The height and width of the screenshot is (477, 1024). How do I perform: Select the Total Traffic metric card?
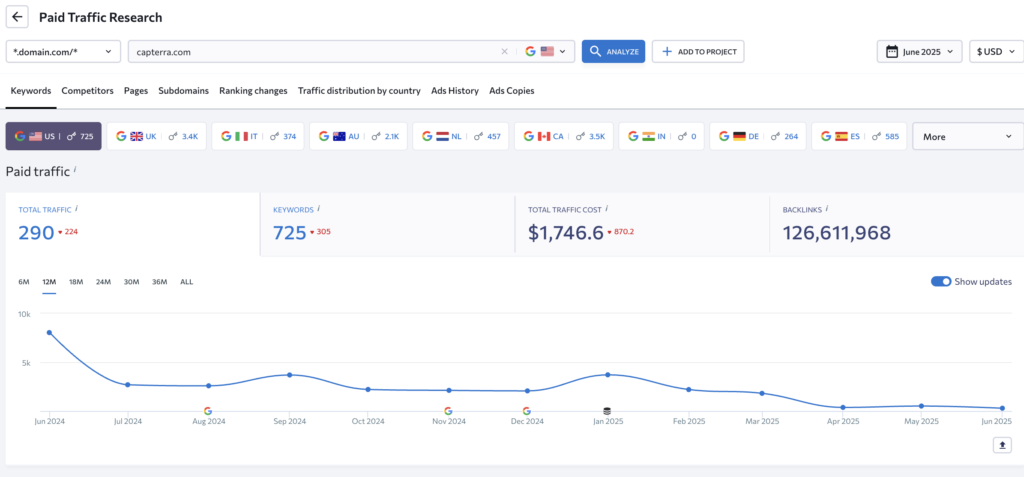tap(133, 224)
